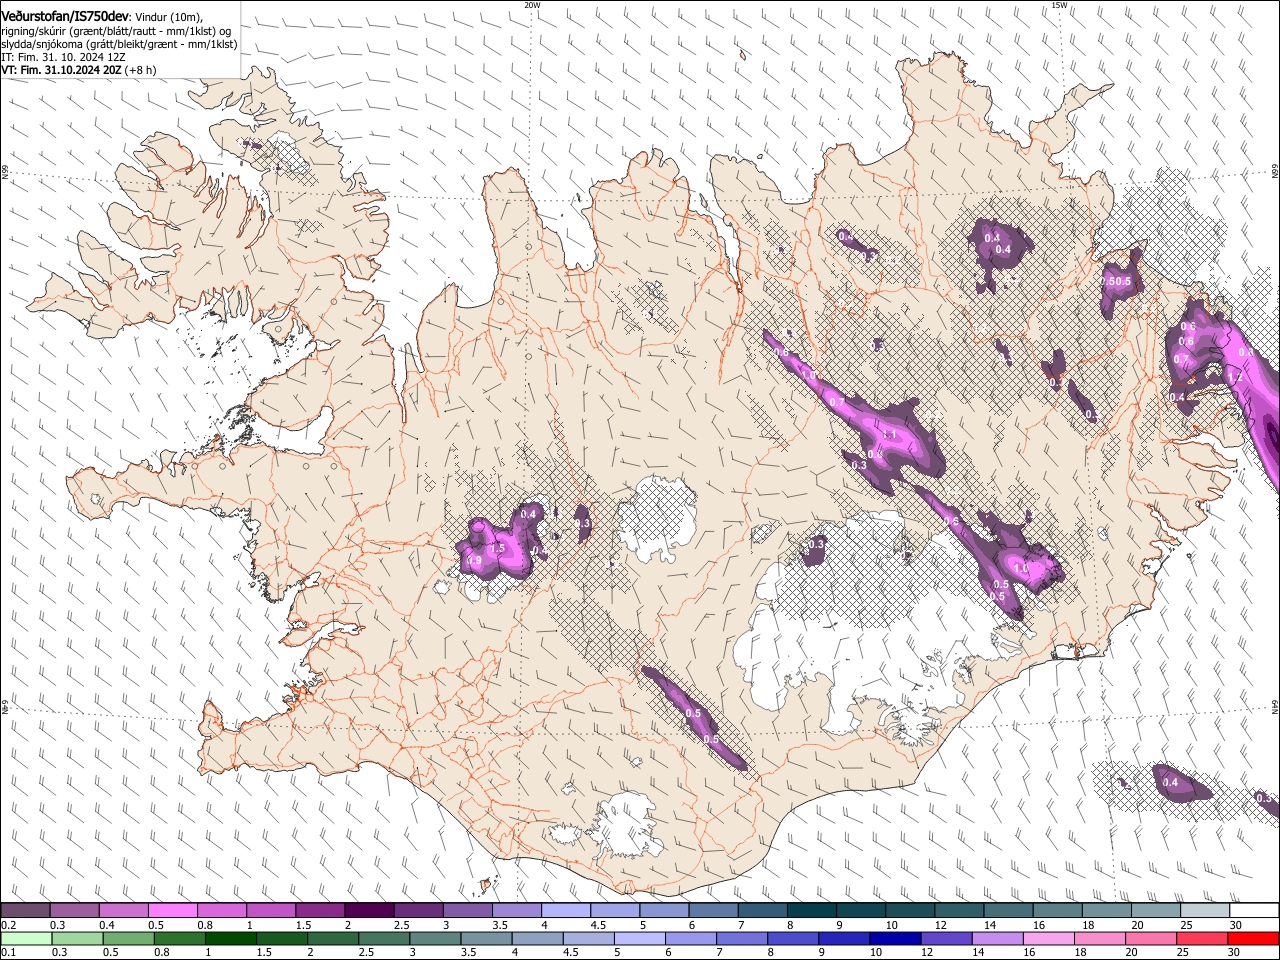Click the pale green 0.1–0.3 rain legend swatch
The width and height of the screenshot is (1280, 960).
(x=26, y=939)
